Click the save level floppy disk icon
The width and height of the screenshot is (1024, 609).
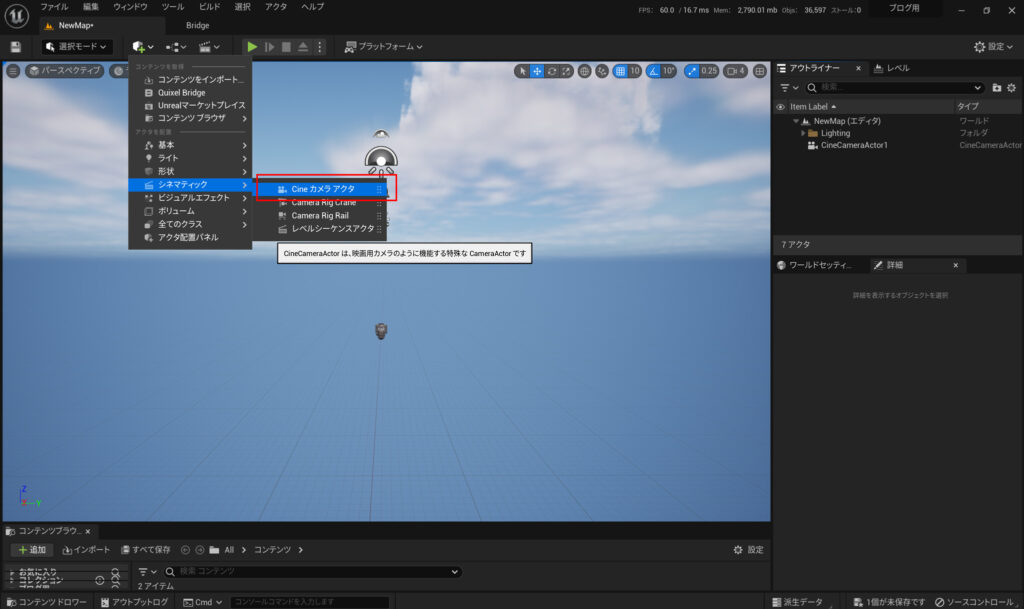point(15,47)
